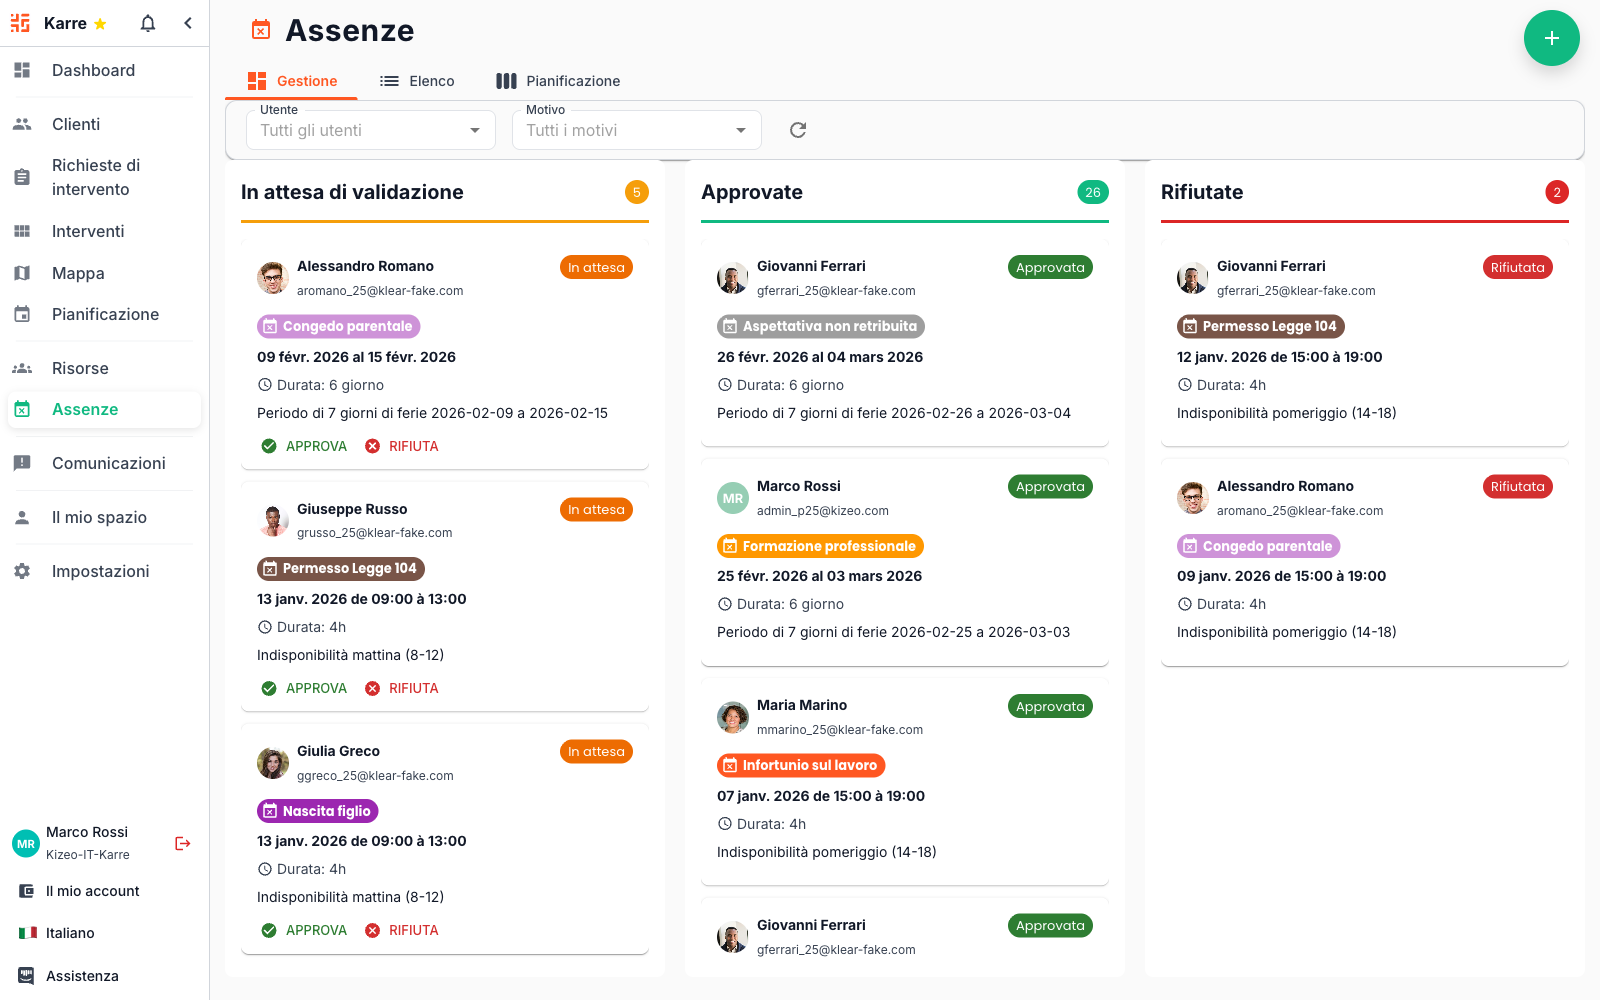Click the green plus button to add absence
Image resolution: width=1600 pixels, height=1000 pixels.
(x=1551, y=38)
